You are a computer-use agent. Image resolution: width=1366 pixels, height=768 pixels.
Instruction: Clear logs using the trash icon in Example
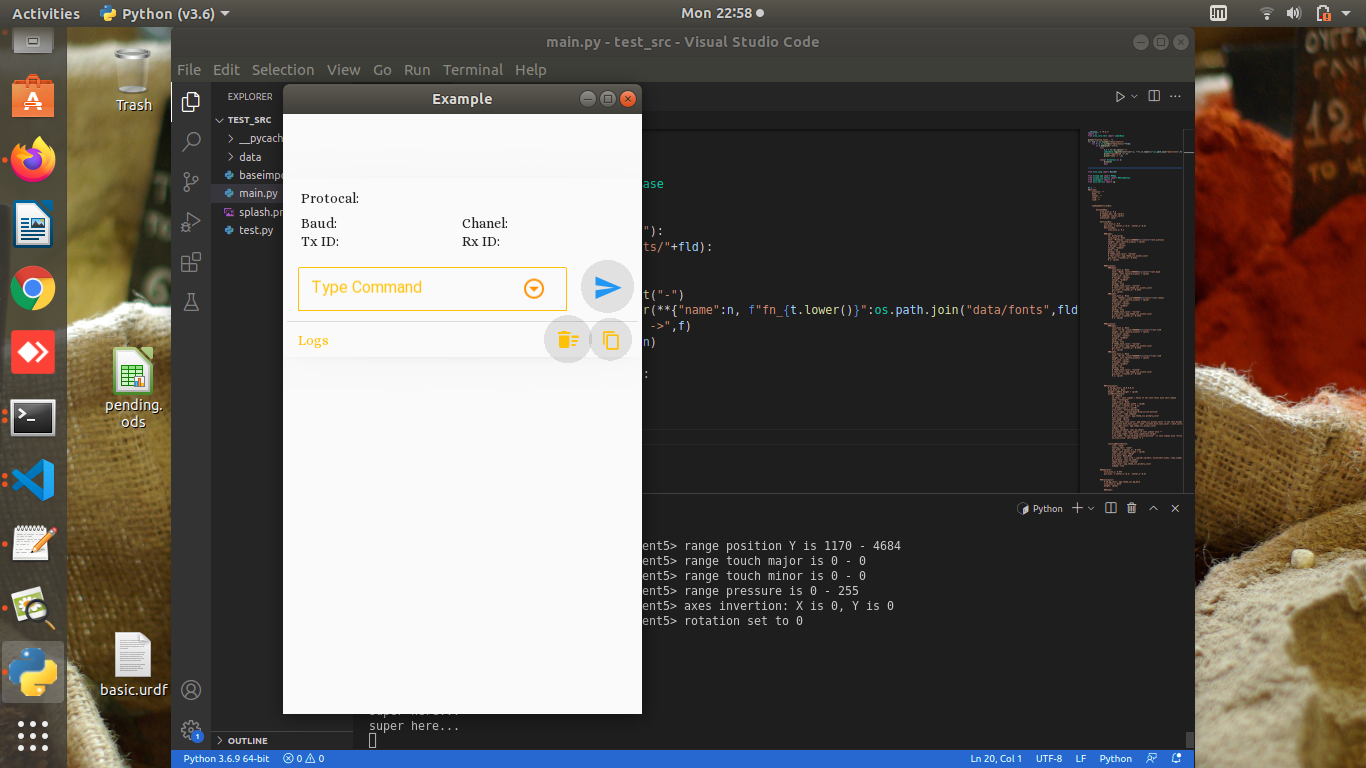pos(567,339)
